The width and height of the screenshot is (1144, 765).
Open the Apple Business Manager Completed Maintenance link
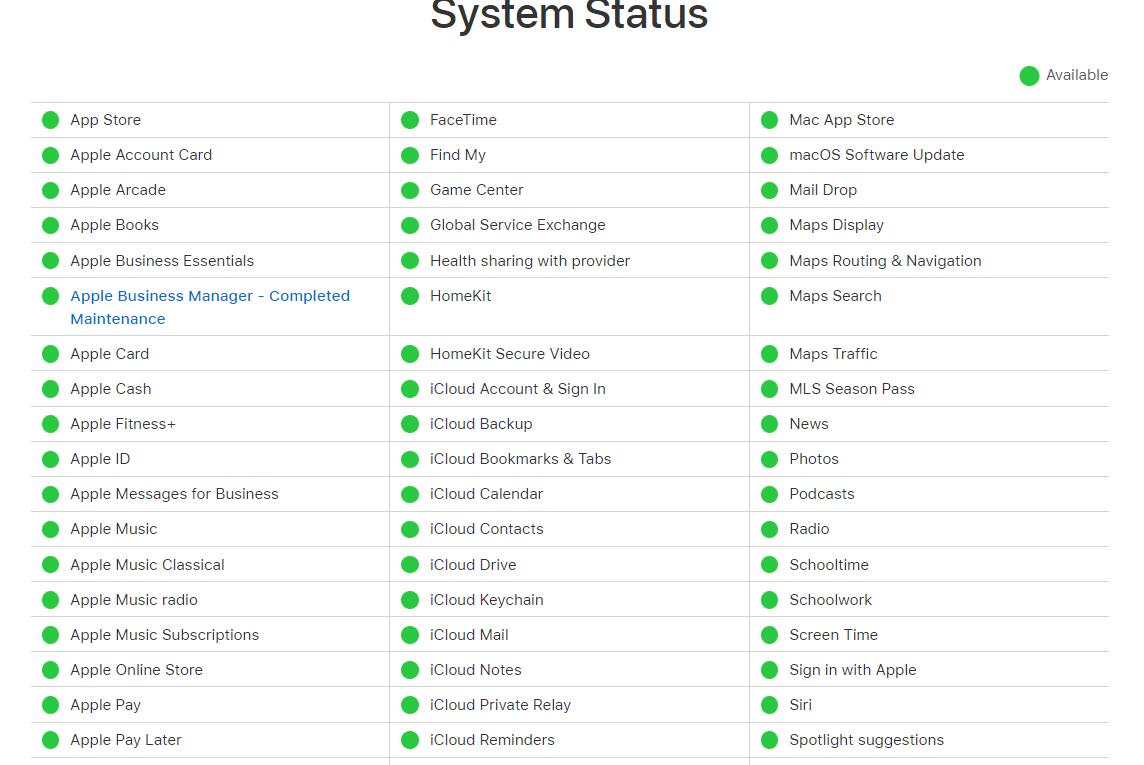pos(210,307)
